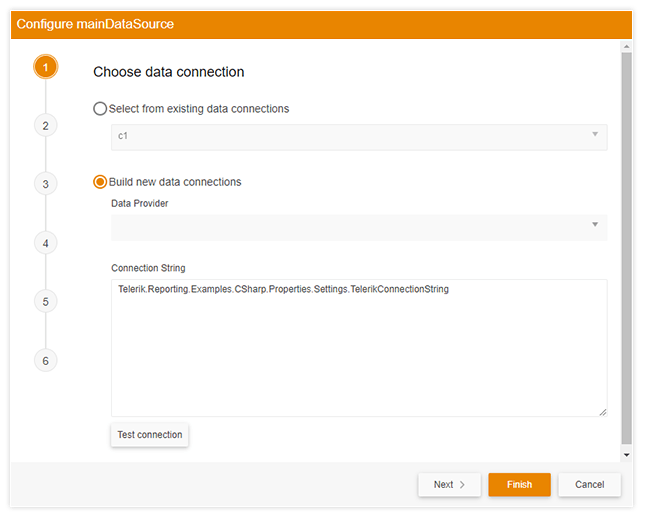This screenshot has width=646, height=521.
Task: Click the Finish button
Action: [520, 485]
